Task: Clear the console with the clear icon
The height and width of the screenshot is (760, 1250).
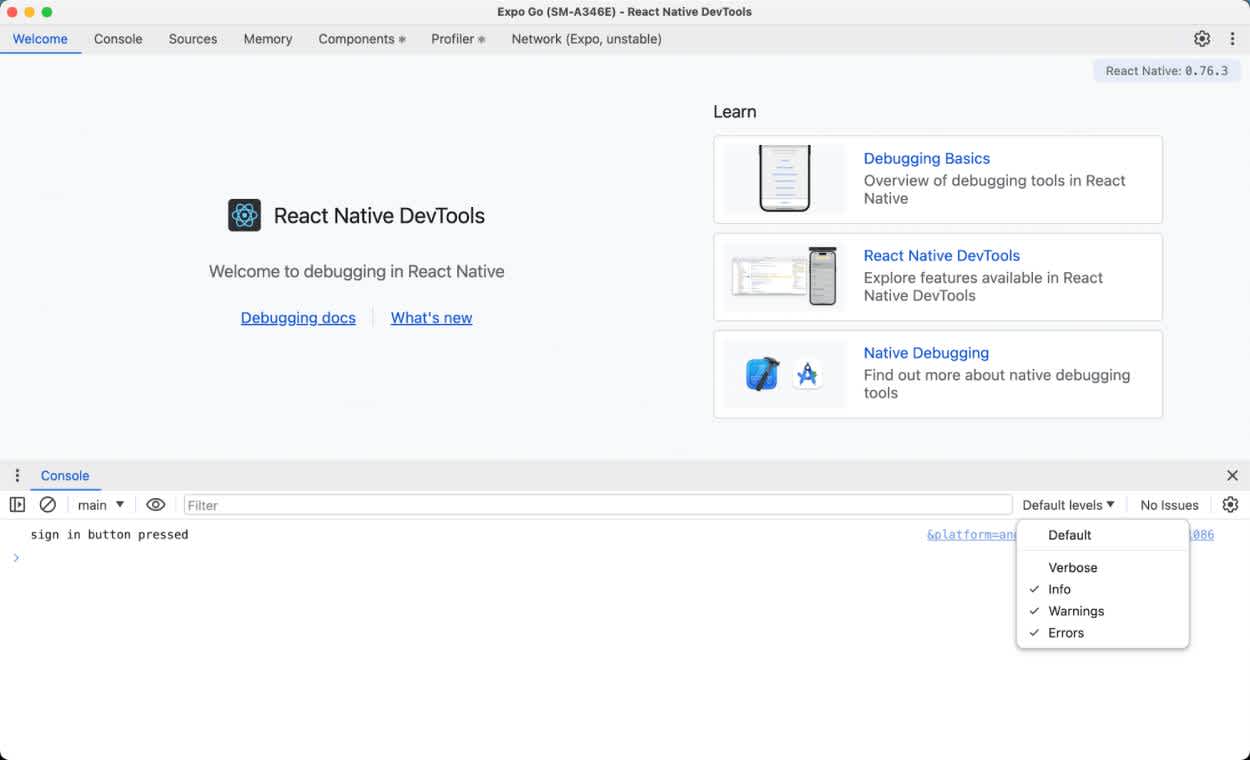Action: click(48, 504)
